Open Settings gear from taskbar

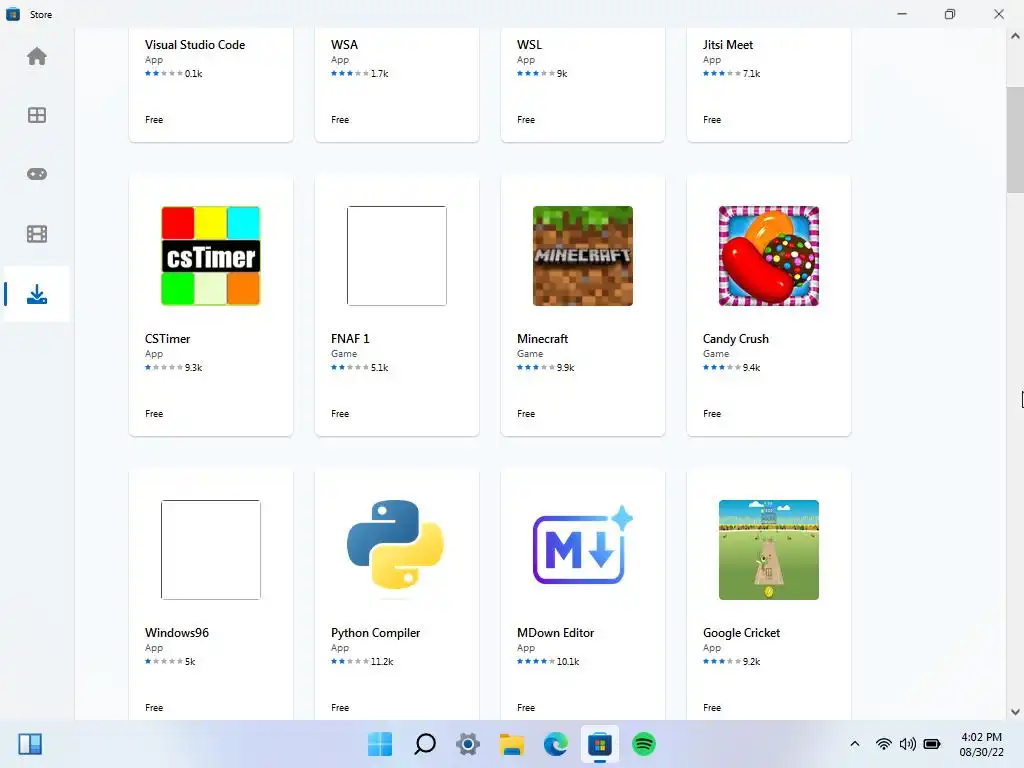(468, 744)
